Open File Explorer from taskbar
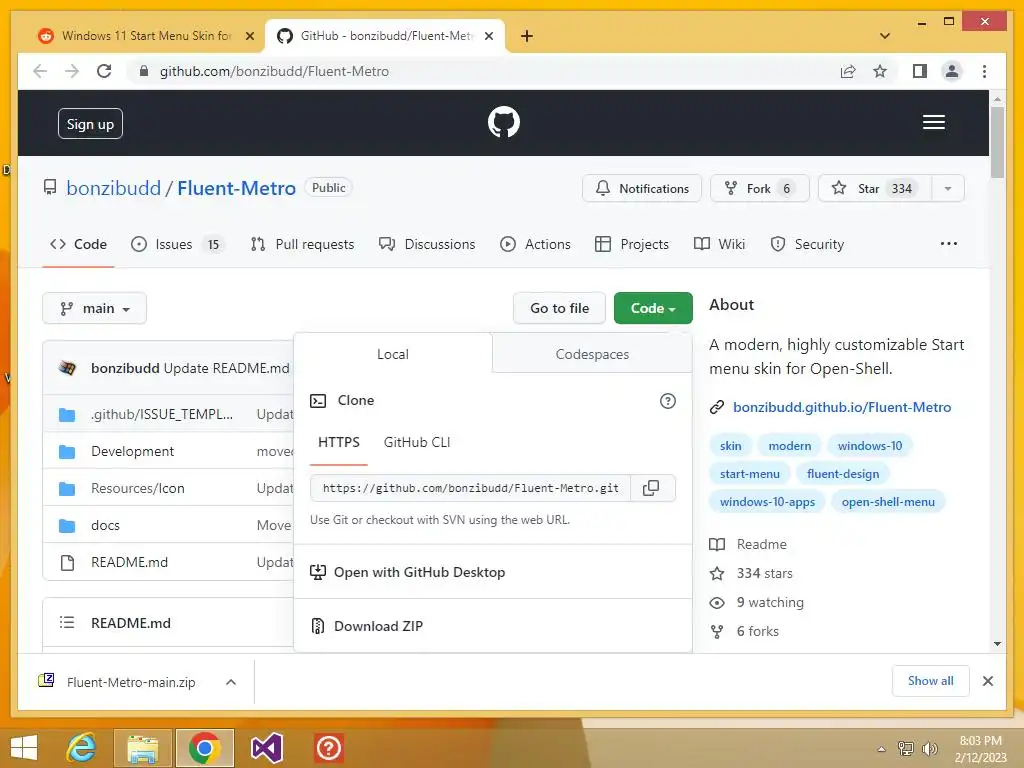Image resolution: width=1024 pixels, height=768 pixels. pyautogui.click(x=142, y=748)
